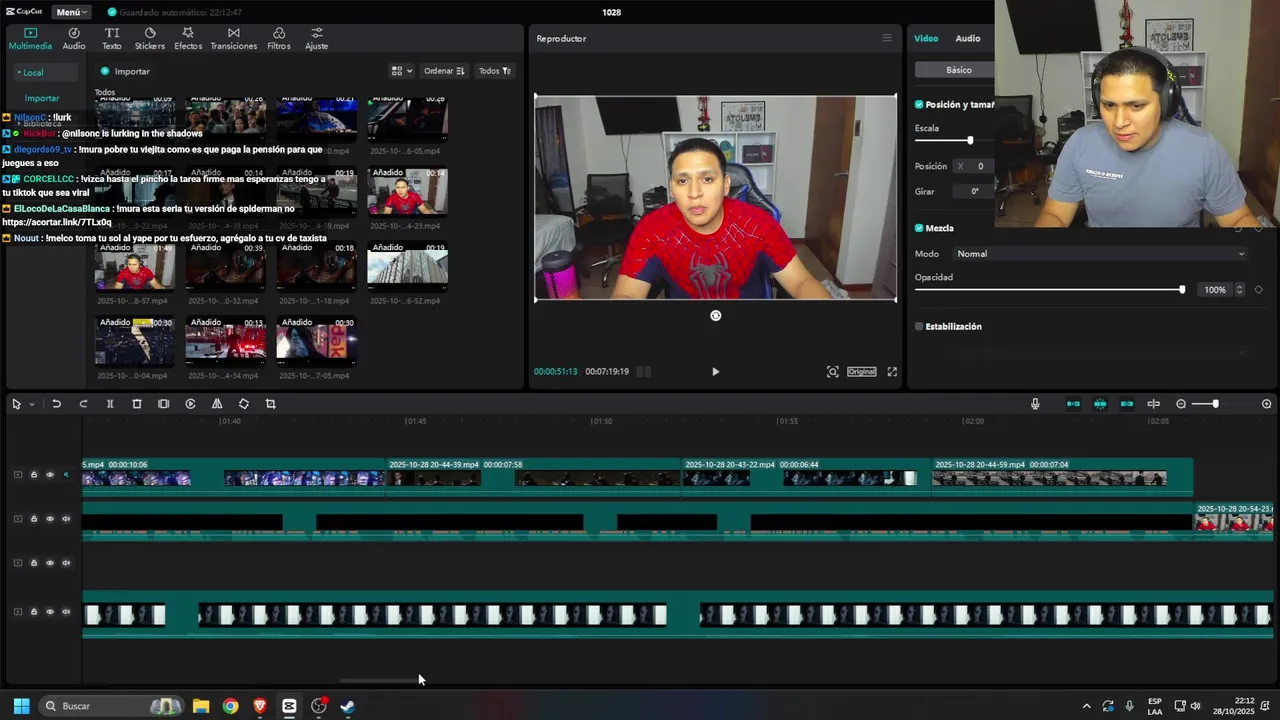Image resolution: width=1280 pixels, height=720 pixels.
Task: Open Google Chrome from the taskbar
Action: (x=230, y=706)
